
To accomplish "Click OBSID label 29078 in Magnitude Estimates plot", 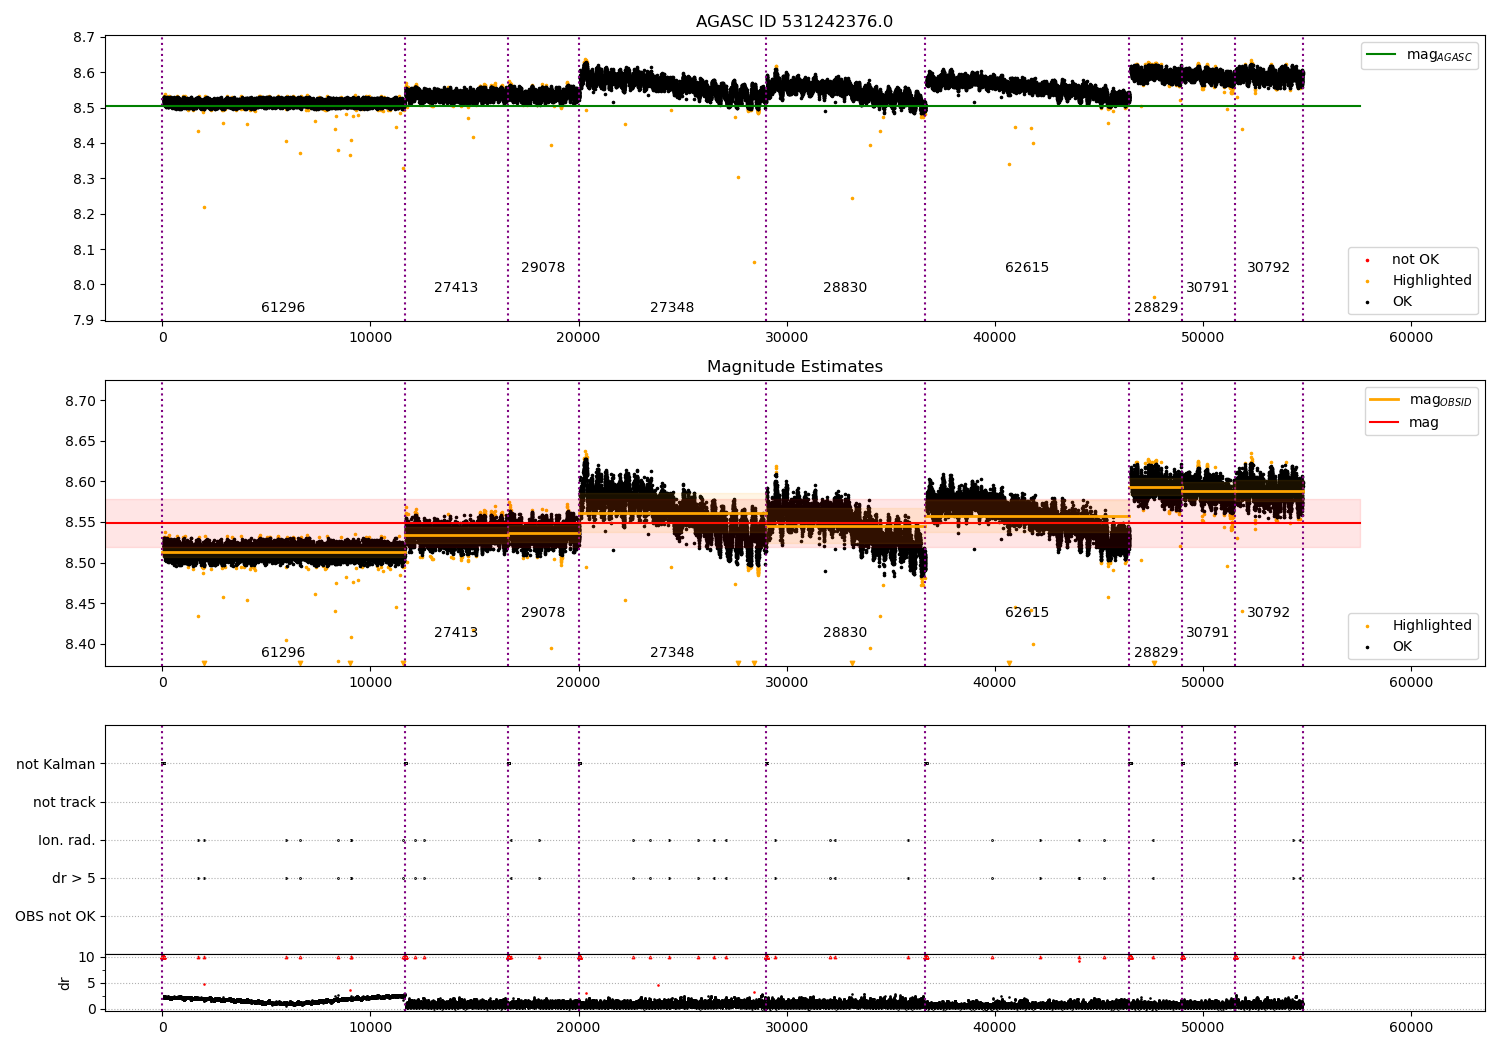I will click(x=543, y=613).
